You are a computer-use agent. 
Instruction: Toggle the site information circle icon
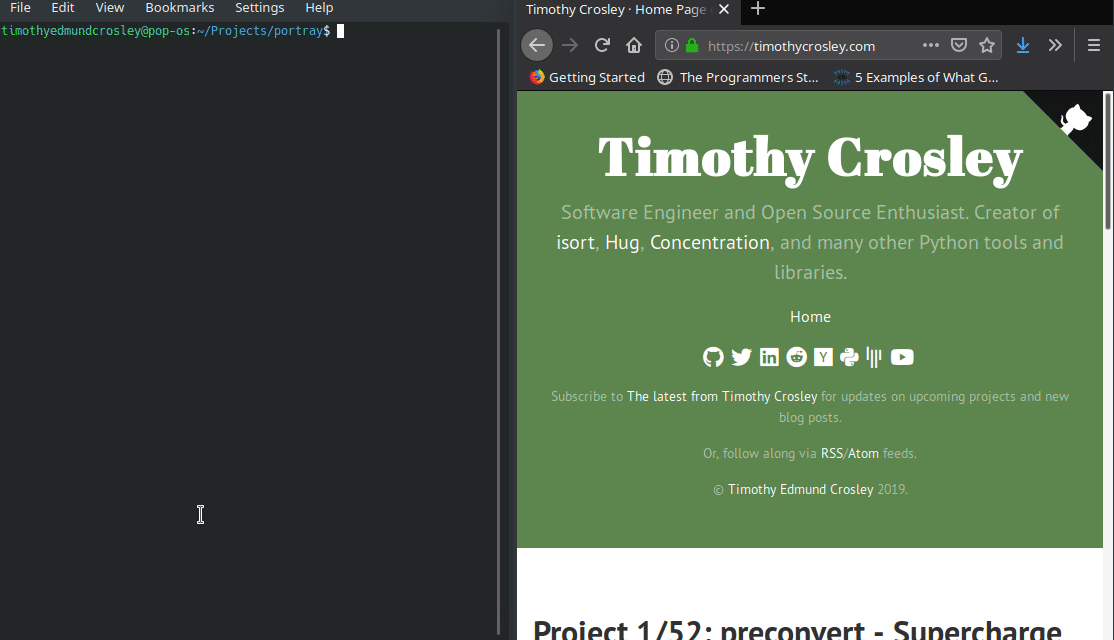pyautogui.click(x=671, y=45)
